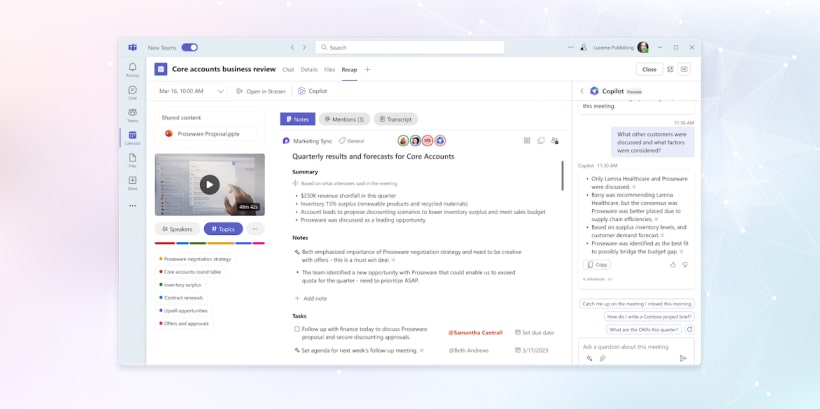This screenshot has height=409, width=820.
Task: Open the Mentions (3) tab
Action: click(344, 119)
